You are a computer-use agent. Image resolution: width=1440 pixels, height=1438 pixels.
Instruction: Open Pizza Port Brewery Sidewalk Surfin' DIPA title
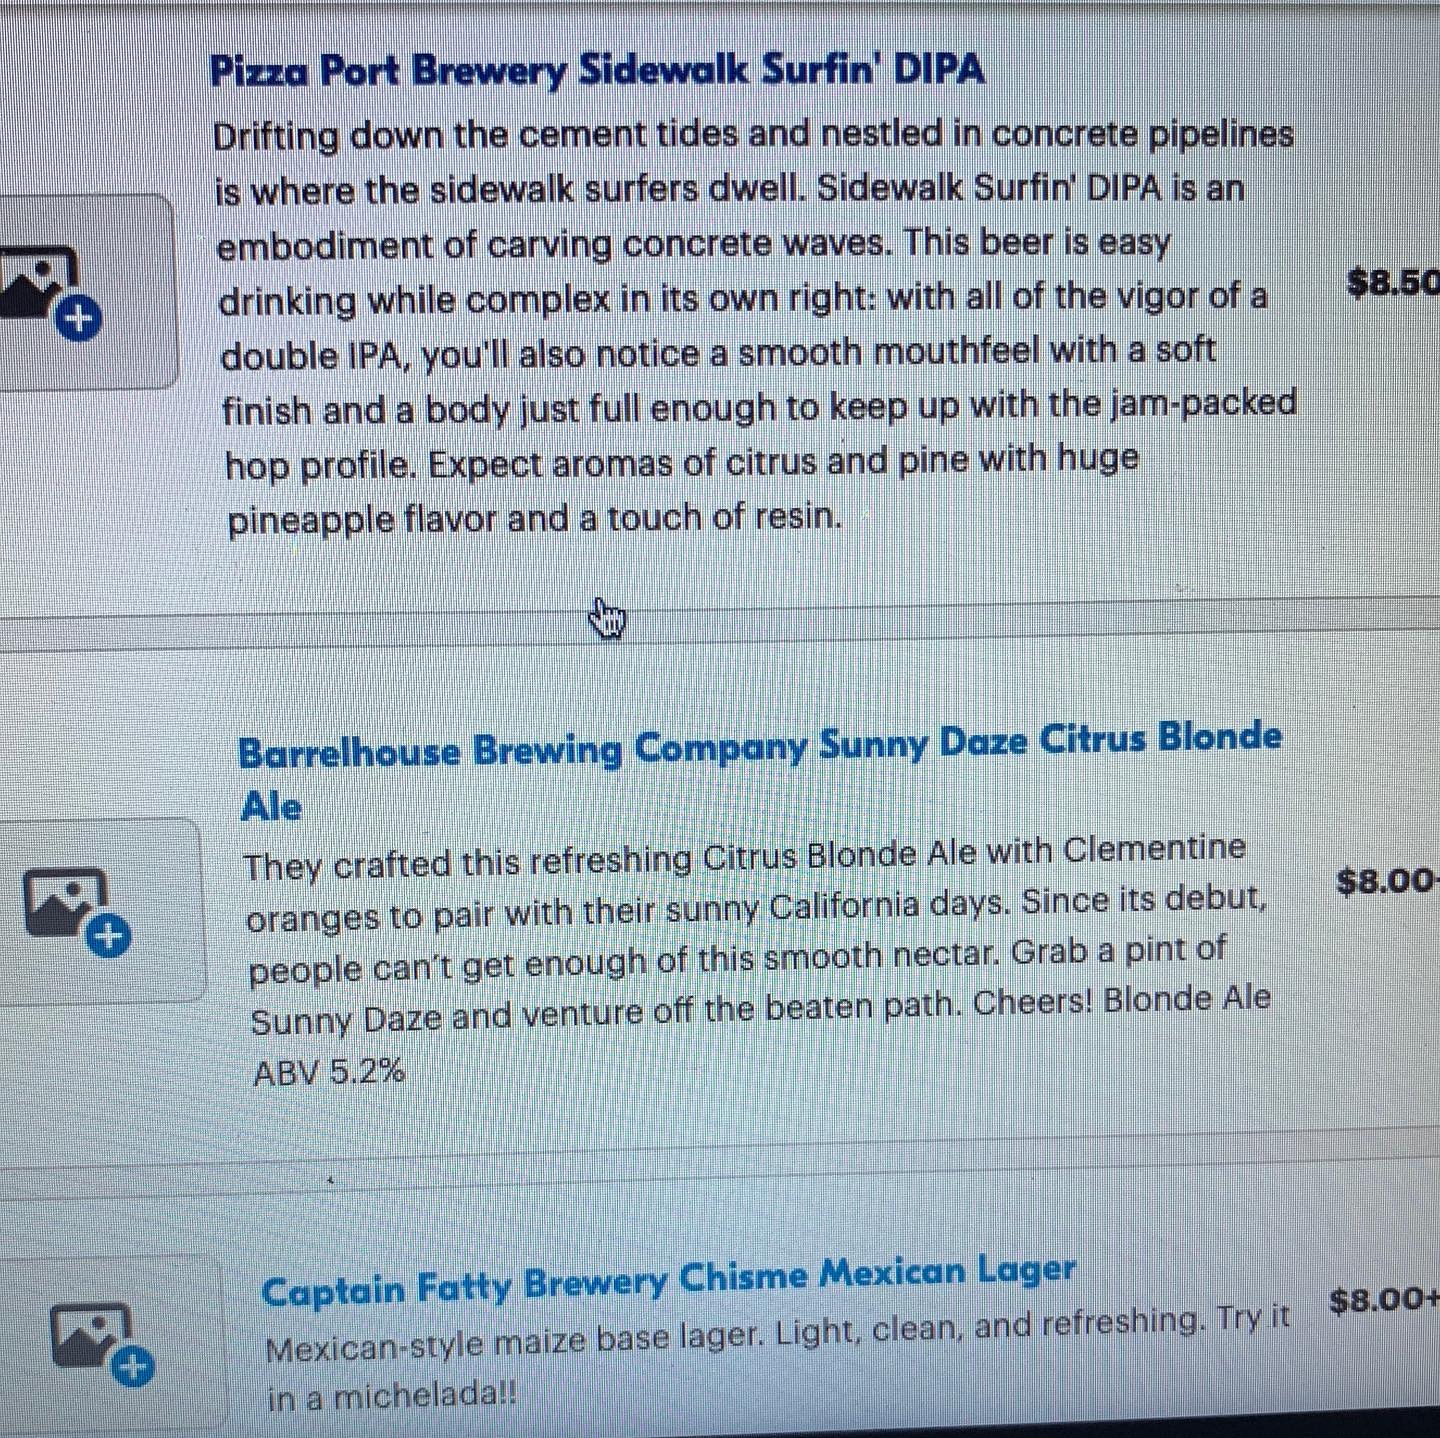click(597, 71)
